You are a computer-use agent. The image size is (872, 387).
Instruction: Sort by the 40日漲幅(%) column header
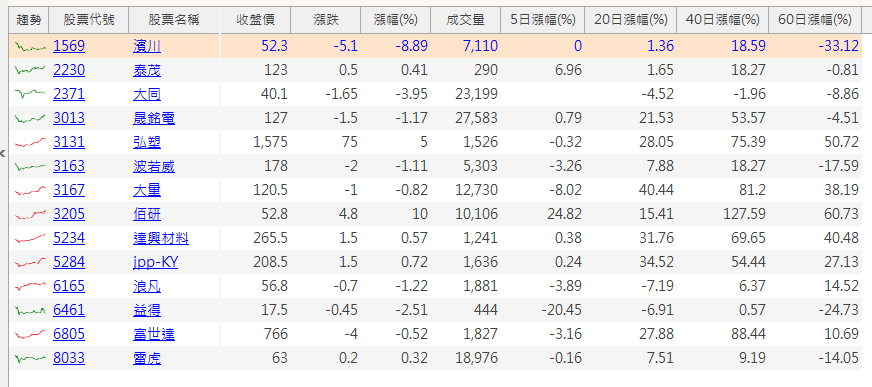723,20
